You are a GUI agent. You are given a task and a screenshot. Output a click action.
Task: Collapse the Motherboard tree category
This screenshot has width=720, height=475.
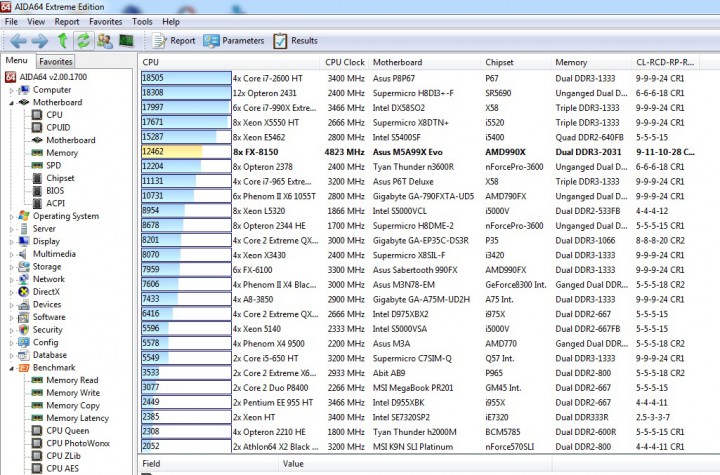(x=11, y=102)
